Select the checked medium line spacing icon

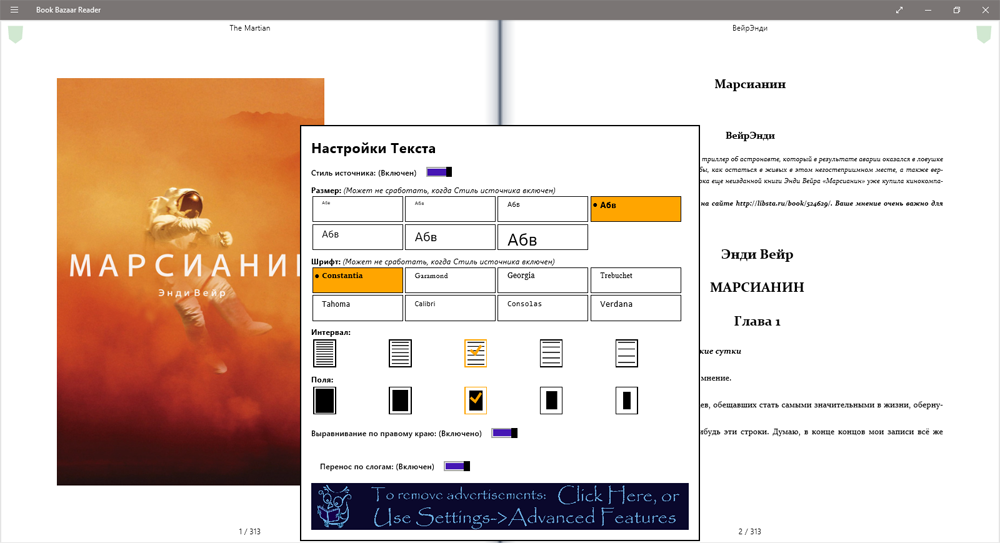476,353
